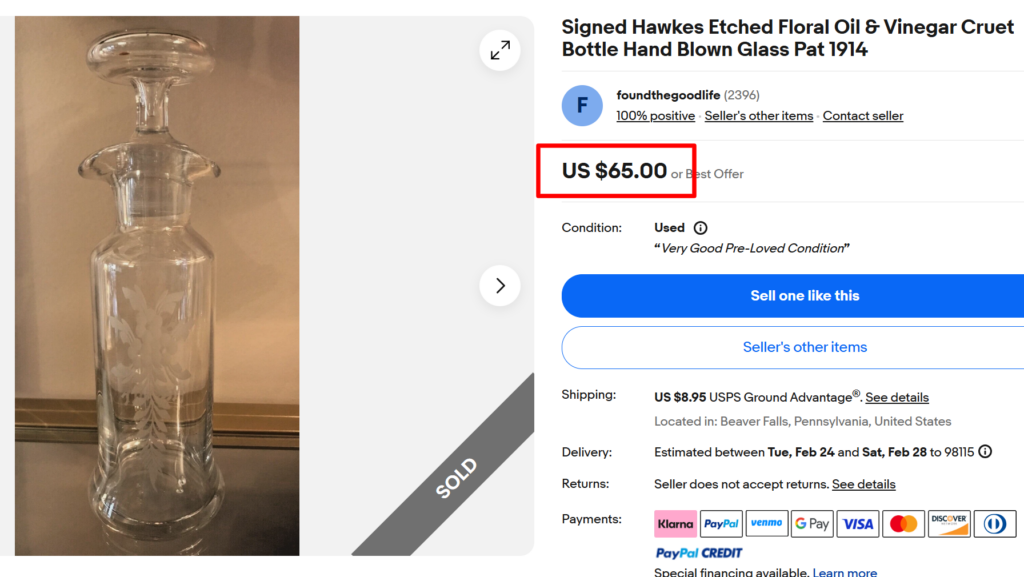Viewport: 1024px width, 577px height.
Task: Open delivery estimate info icon
Action: pos(985,452)
